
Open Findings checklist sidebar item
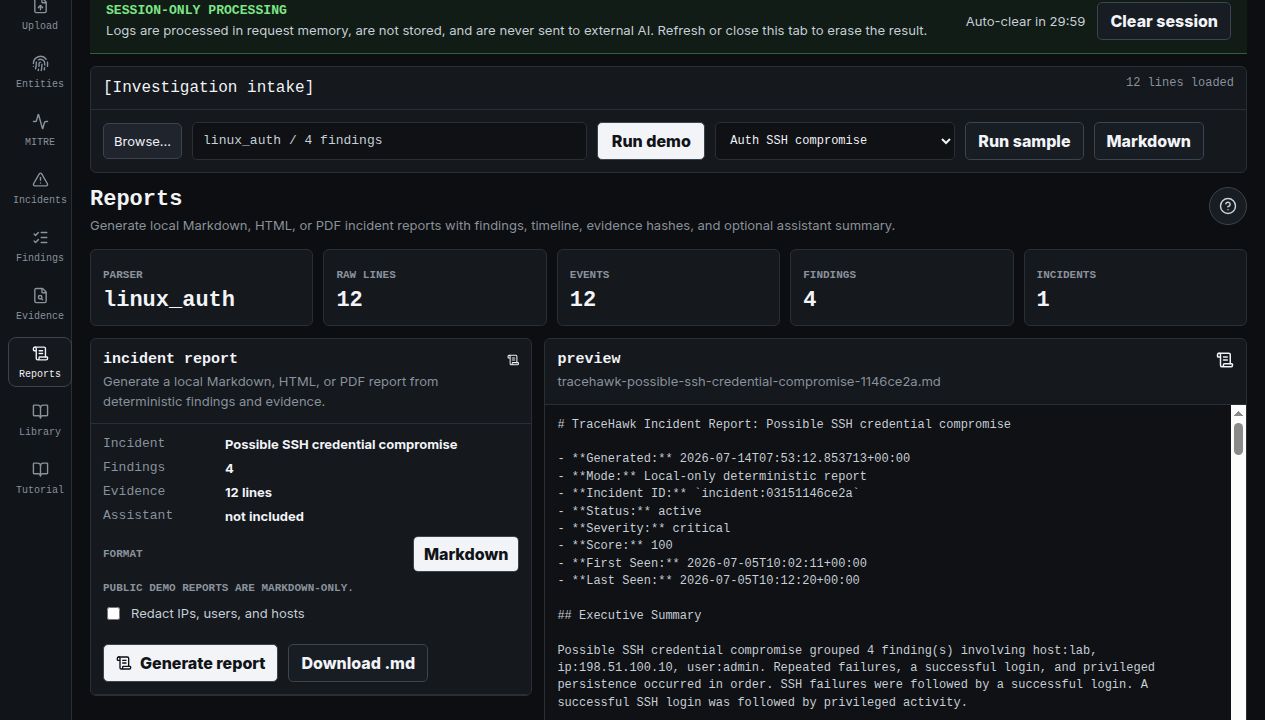(x=39, y=246)
